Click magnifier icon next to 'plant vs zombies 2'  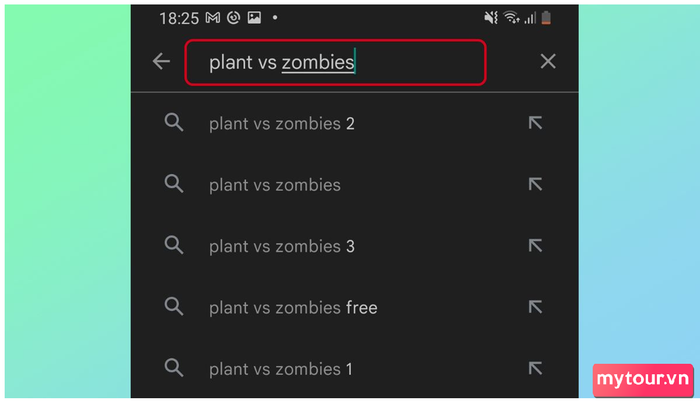(x=174, y=122)
